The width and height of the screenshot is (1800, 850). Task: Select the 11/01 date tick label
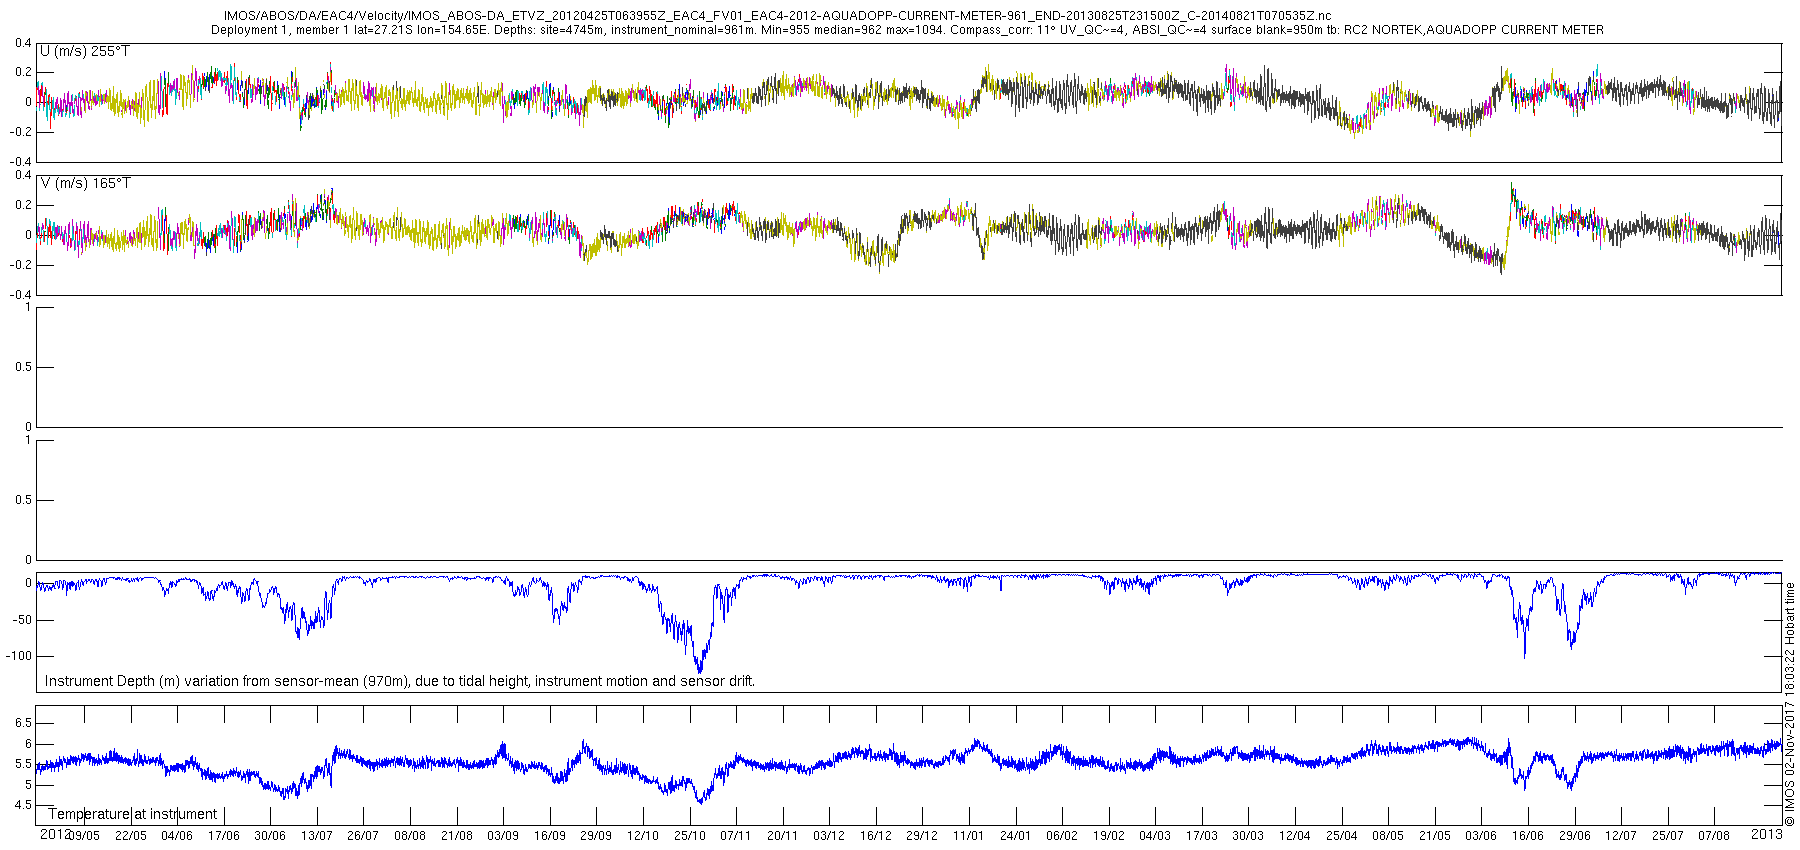click(x=969, y=836)
